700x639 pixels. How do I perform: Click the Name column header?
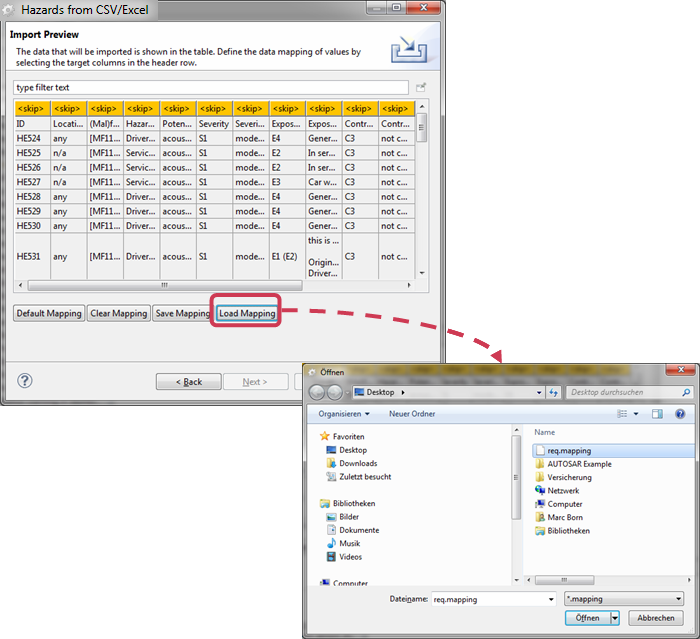[545, 432]
